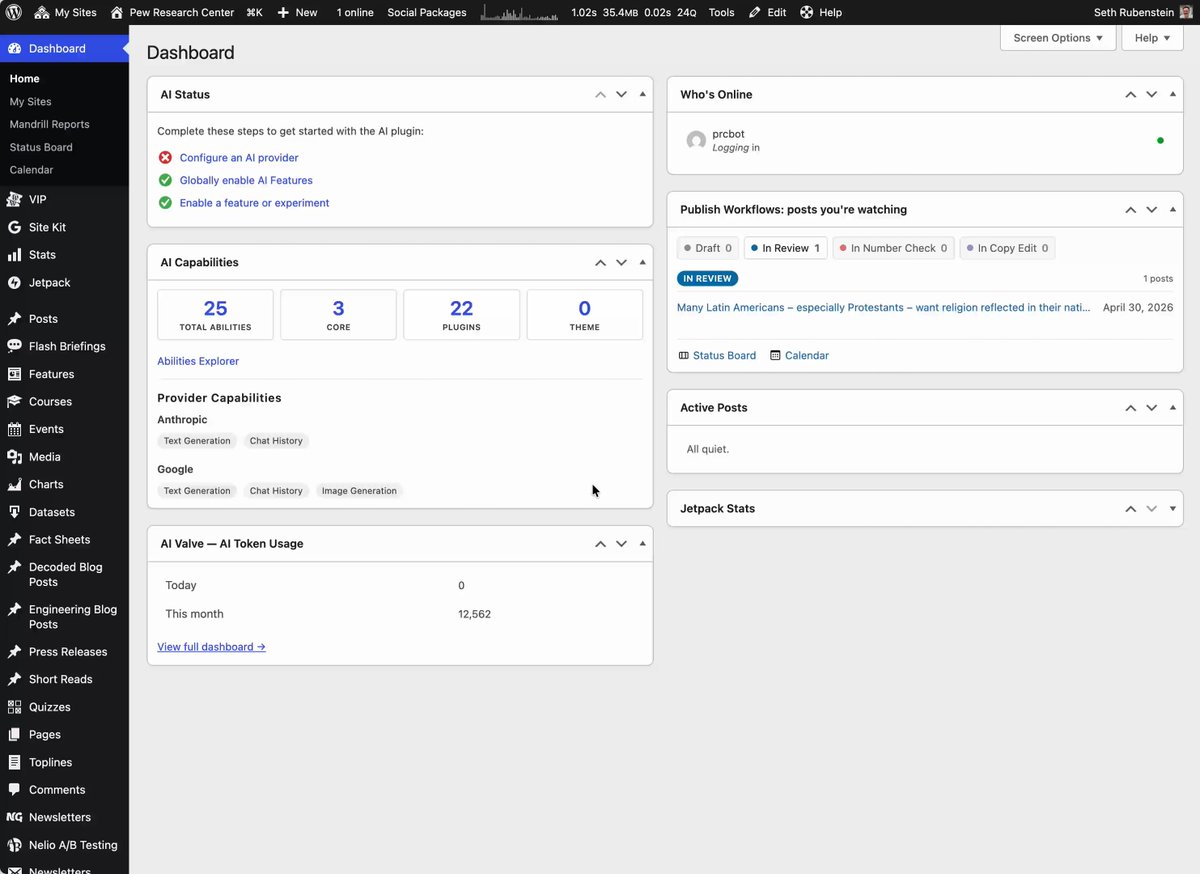Open the Tools admin bar menu
Image resolution: width=1200 pixels, height=874 pixels.
[721, 13]
